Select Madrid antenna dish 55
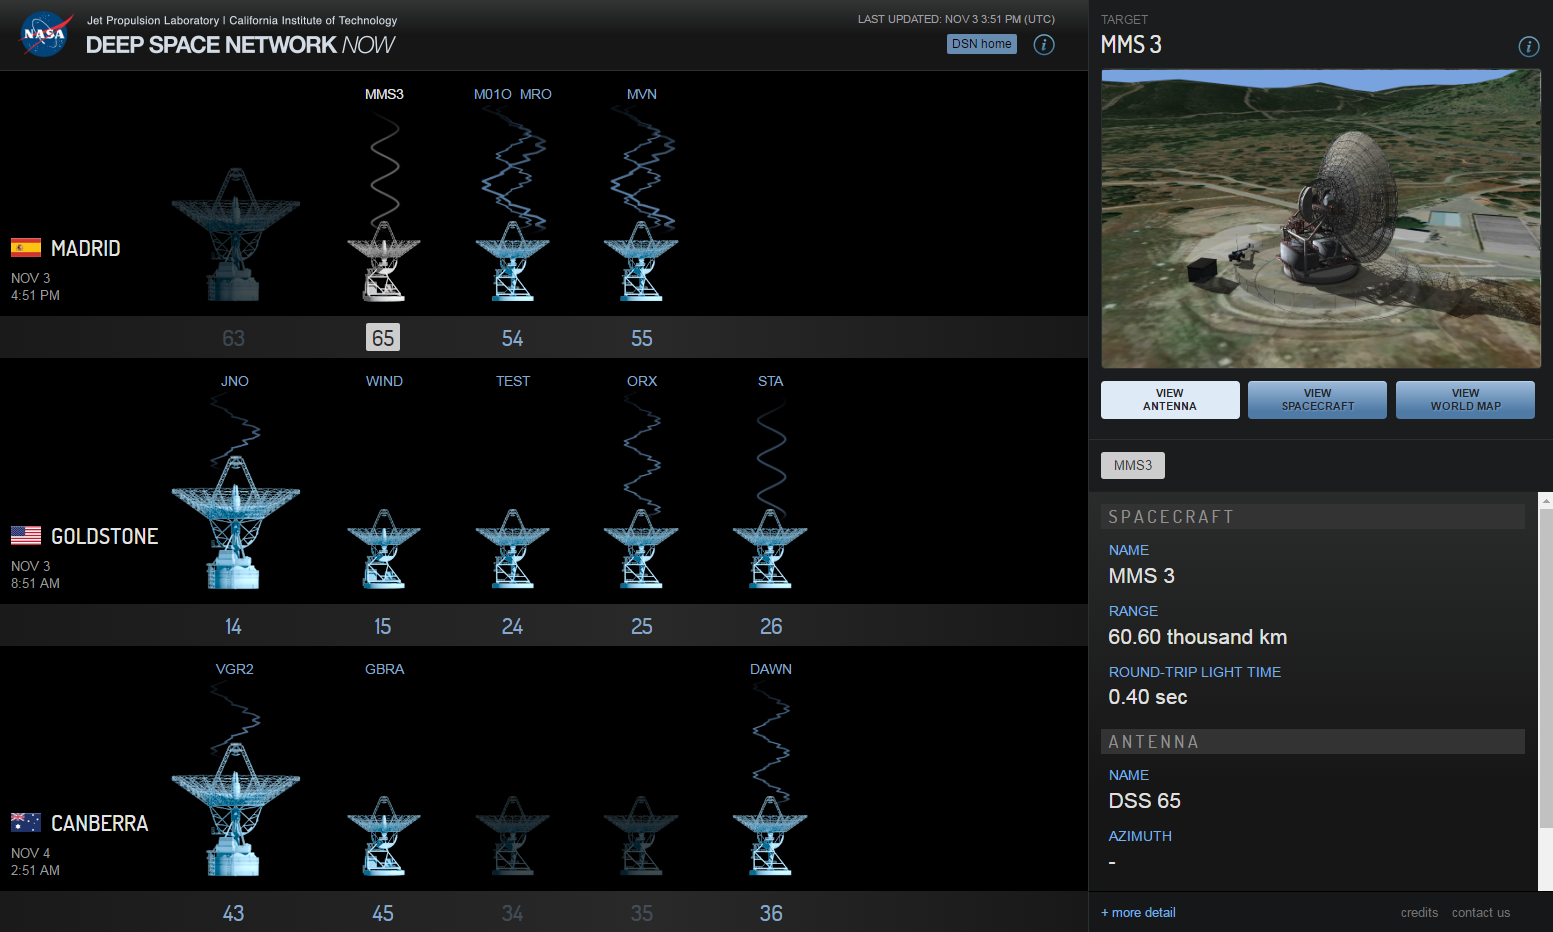Image resolution: width=1553 pixels, height=932 pixels. pos(641,262)
